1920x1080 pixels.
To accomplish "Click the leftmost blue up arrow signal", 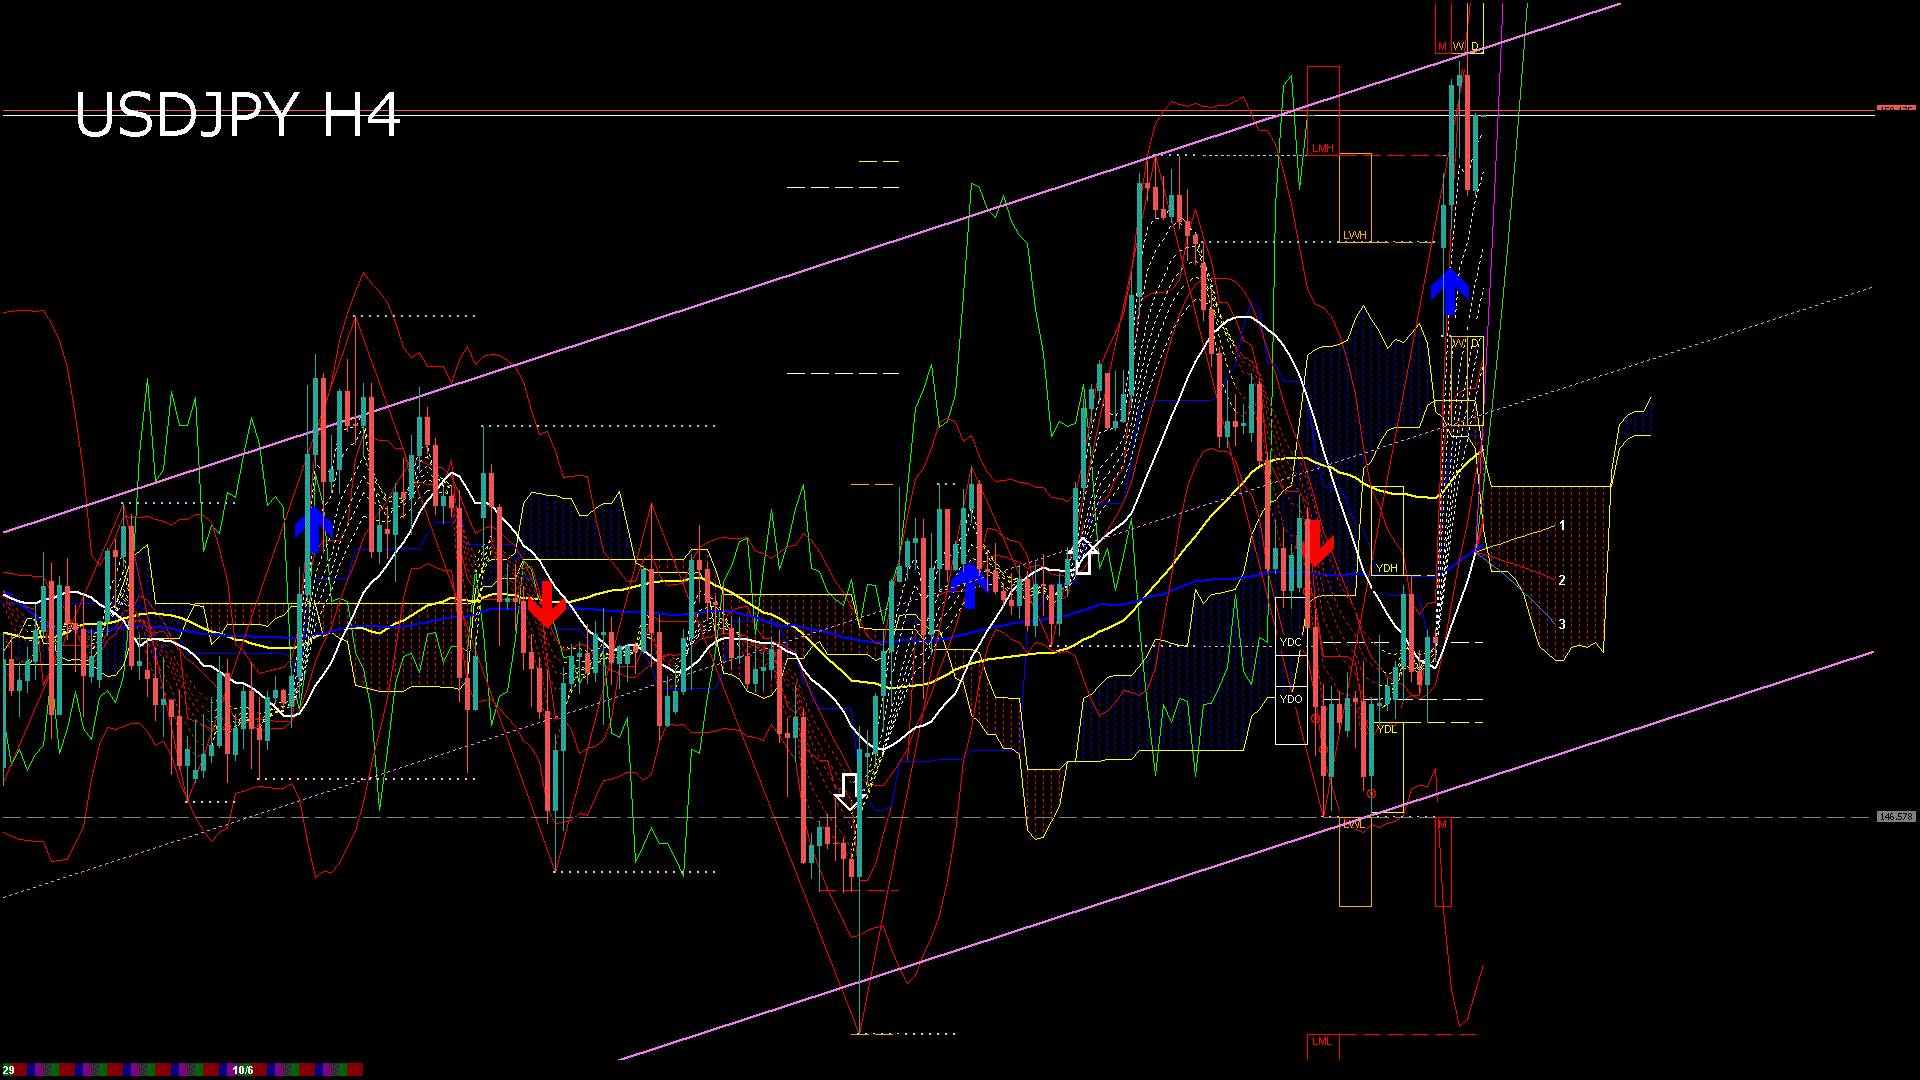I will coord(314,529).
